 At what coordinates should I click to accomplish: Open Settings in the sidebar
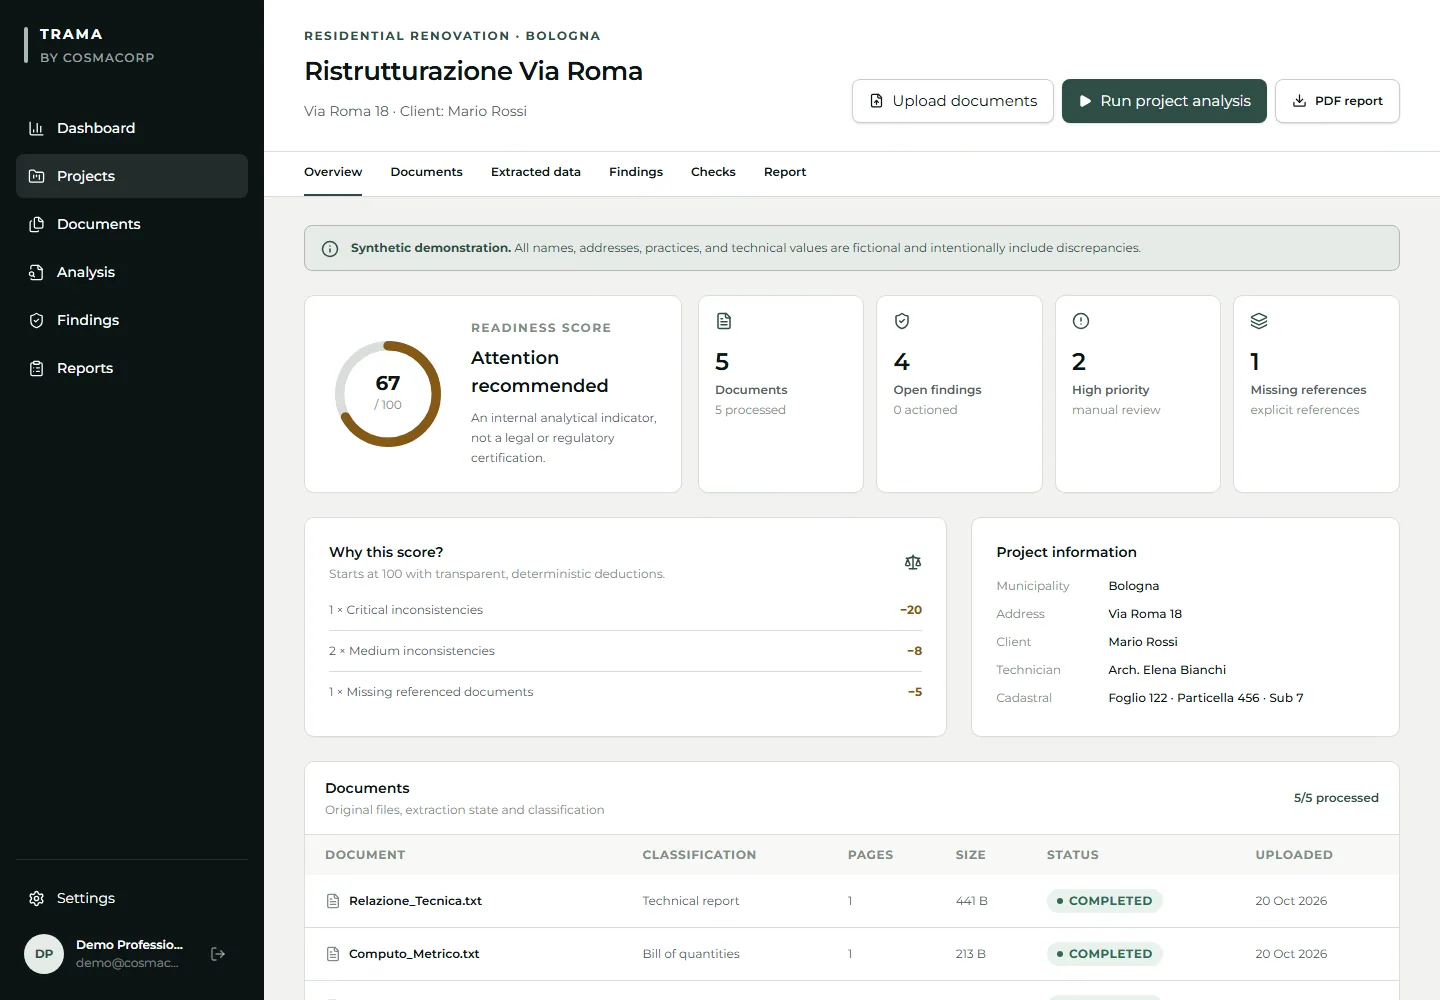coord(132,898)
